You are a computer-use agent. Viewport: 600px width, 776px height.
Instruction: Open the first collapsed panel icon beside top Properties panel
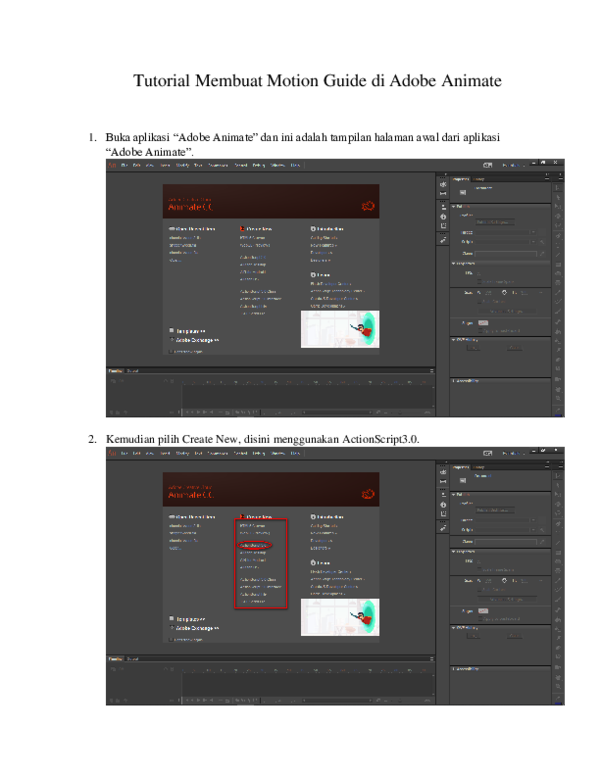point(443,184)
